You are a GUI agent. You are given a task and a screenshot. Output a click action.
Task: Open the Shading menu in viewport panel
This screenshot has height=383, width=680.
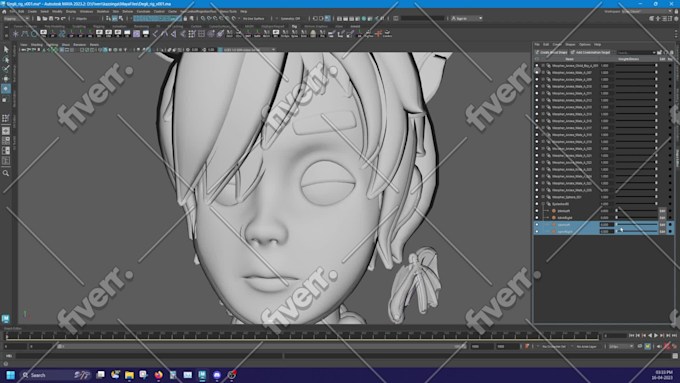(x=37, y=44)
